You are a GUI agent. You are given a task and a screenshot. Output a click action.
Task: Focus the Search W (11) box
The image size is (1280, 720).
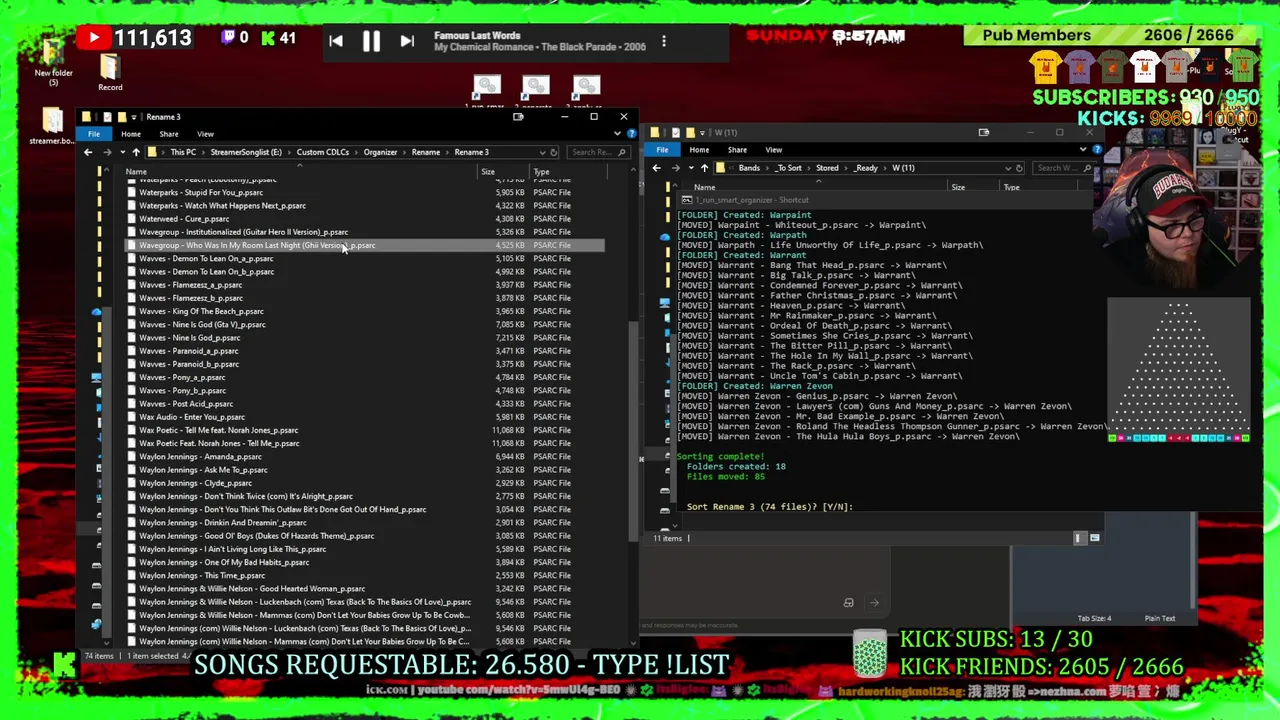1062,168
